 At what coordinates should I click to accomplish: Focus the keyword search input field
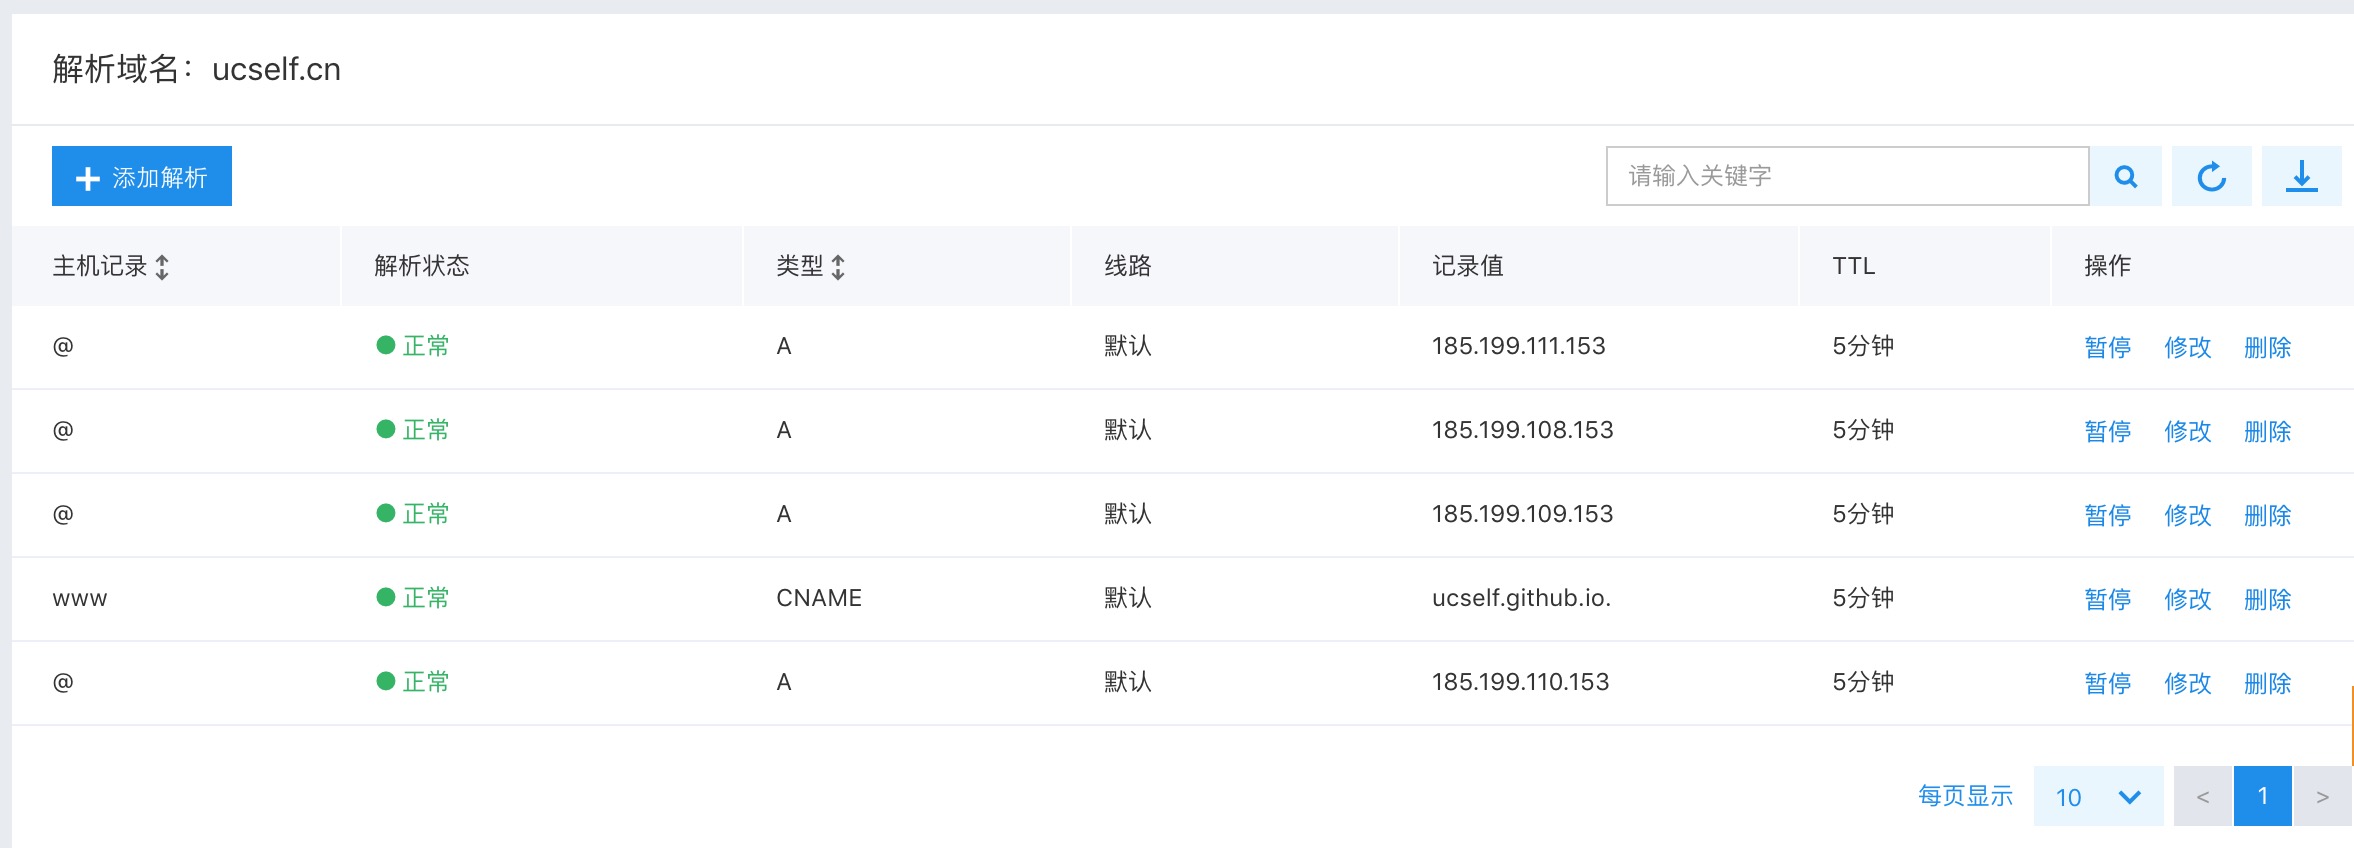(x=1846, y=177)
